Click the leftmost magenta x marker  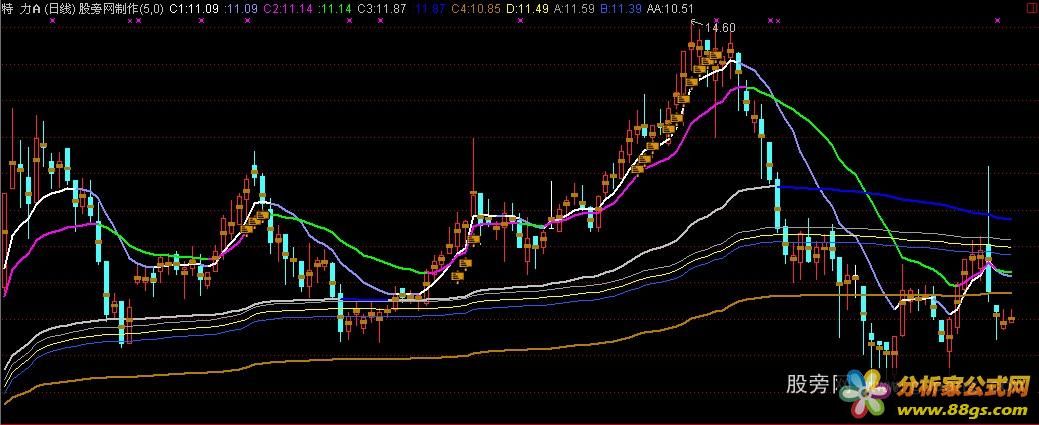click(52, 21)
